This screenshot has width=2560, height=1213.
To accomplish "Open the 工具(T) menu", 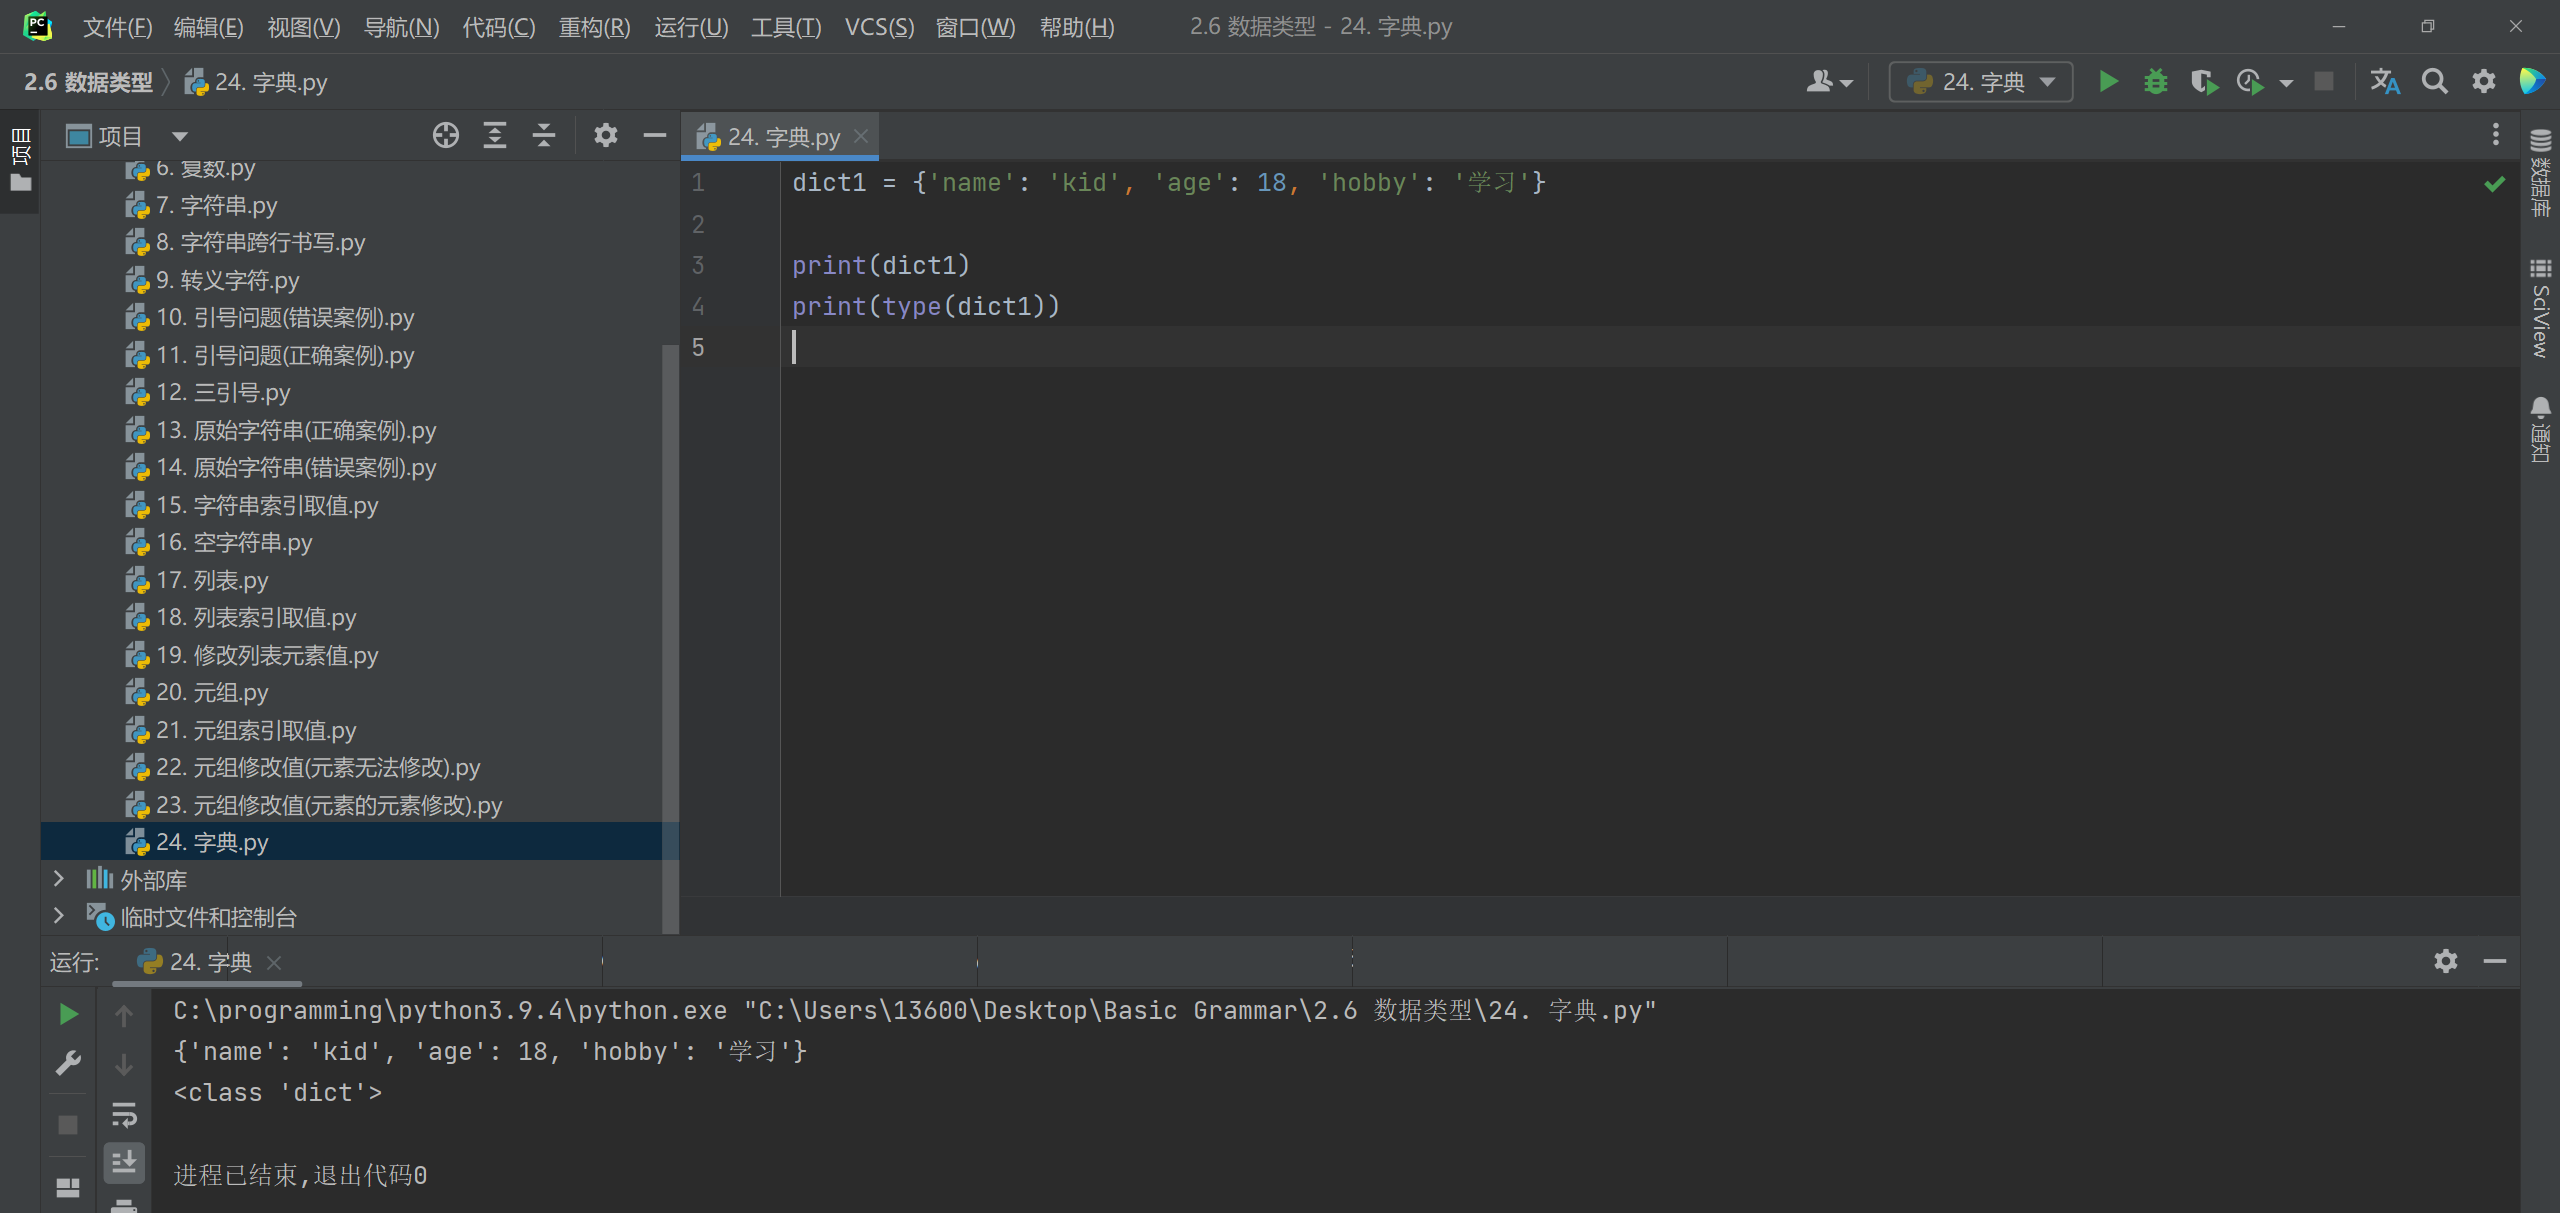I will click(786, 27).
